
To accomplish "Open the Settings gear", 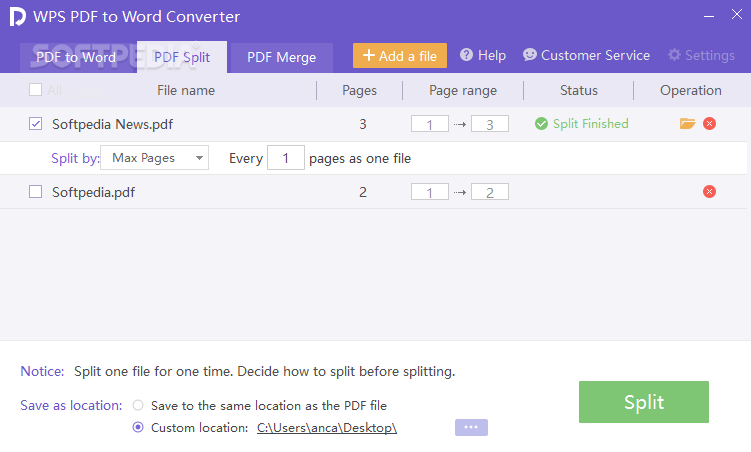I will 701,55.
